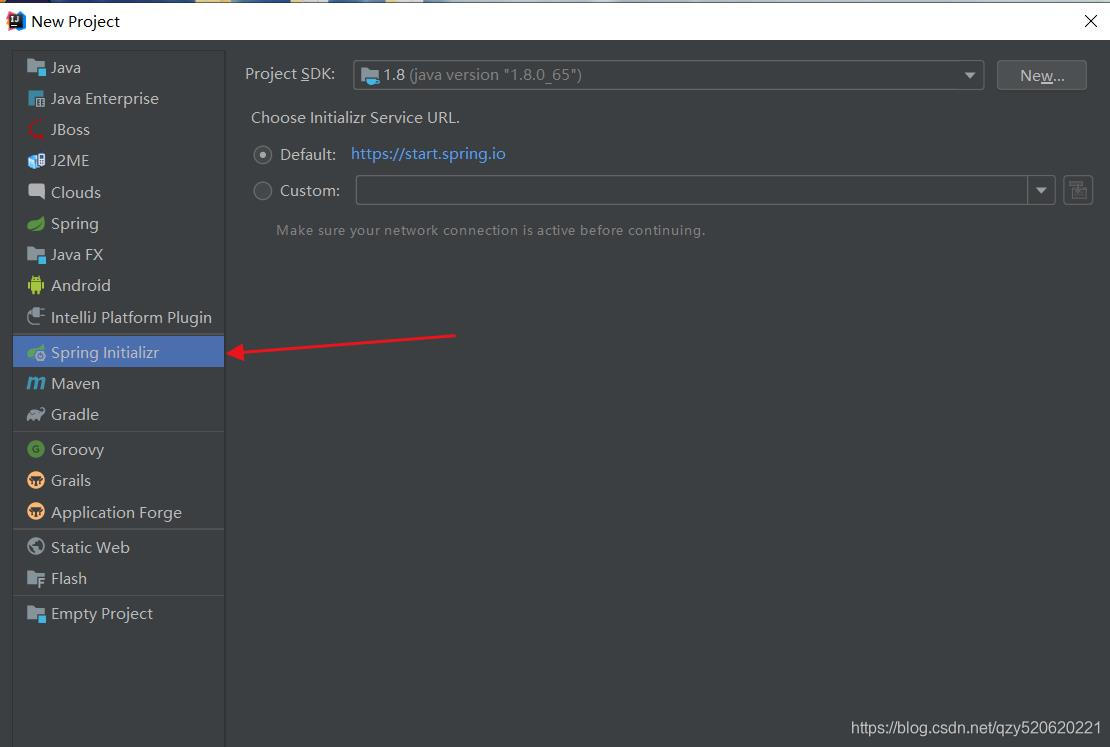Image resolution: width=1110 pixels, height=747 pixels.
Task: Click the Gradle elephant icon
Action: [x=36, y=414]
